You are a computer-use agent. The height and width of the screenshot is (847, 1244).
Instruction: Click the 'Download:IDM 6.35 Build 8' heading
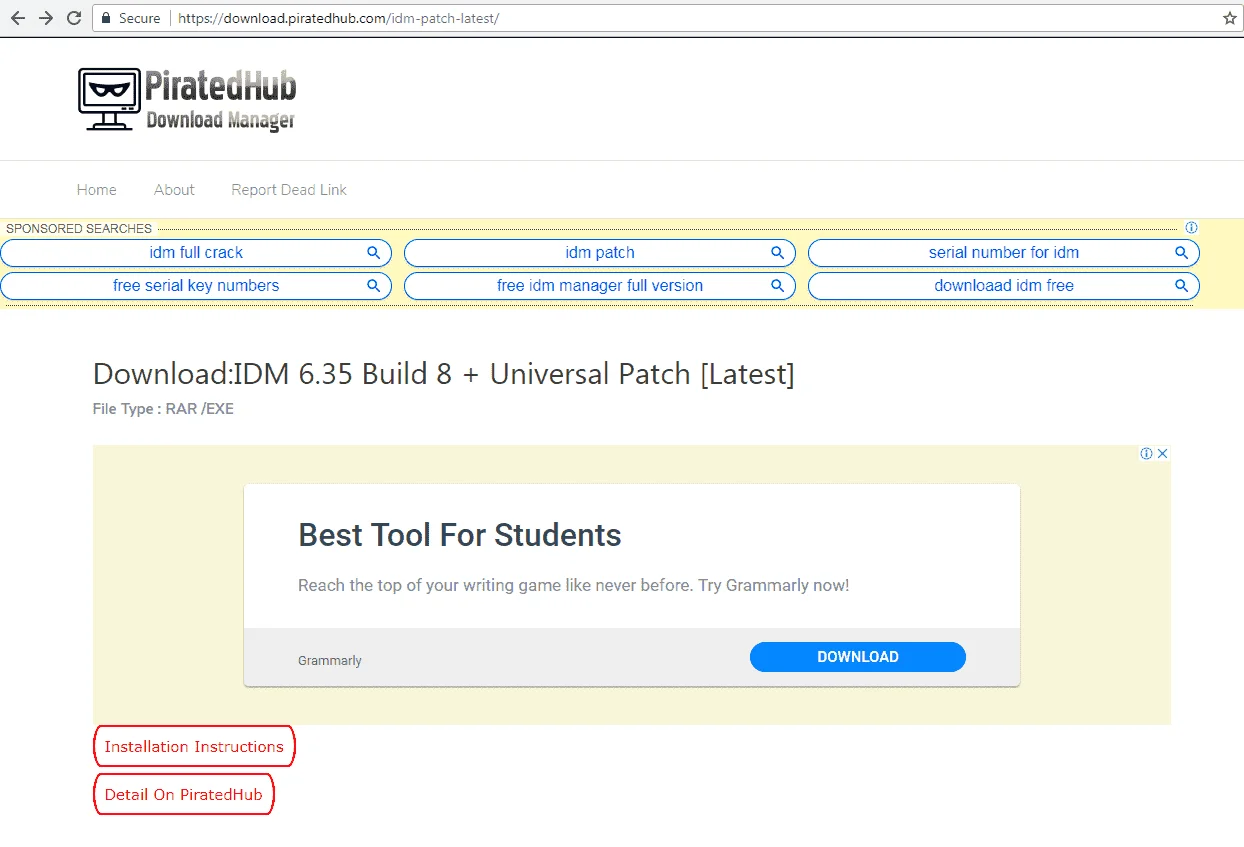(x=444, y=374)
